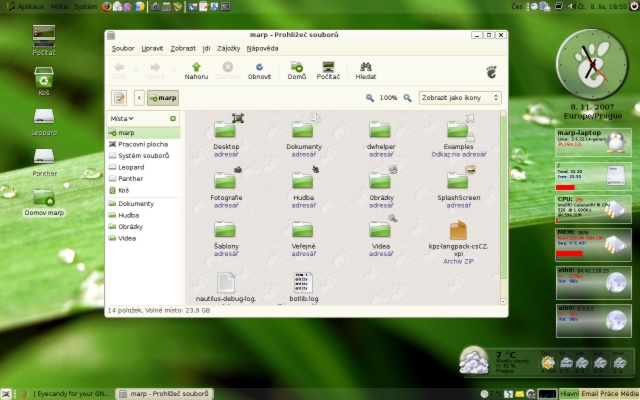Screen dimensions: 640x400
Task: Open the Videa bookmark in the sidebar
Action: (x=144, y=238)
